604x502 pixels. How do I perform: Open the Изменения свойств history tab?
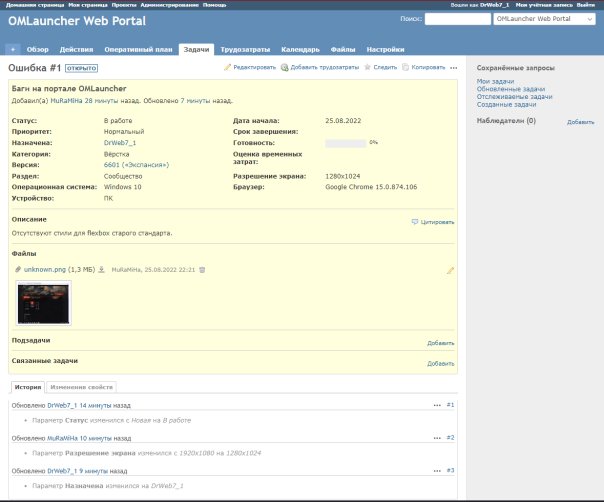pos(82,386)
